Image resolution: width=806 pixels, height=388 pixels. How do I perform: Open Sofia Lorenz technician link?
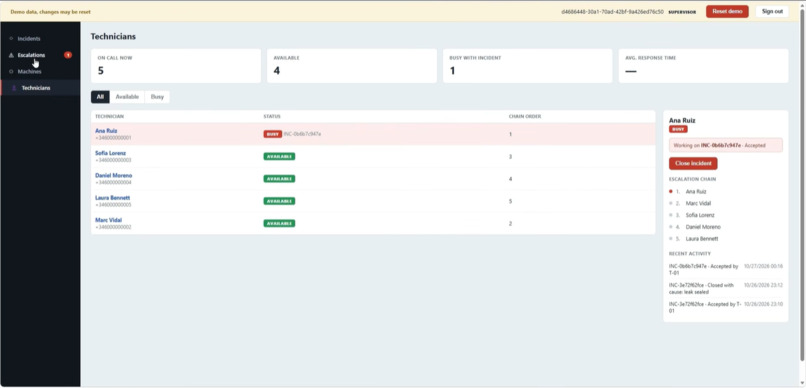[x=111, y=153]
